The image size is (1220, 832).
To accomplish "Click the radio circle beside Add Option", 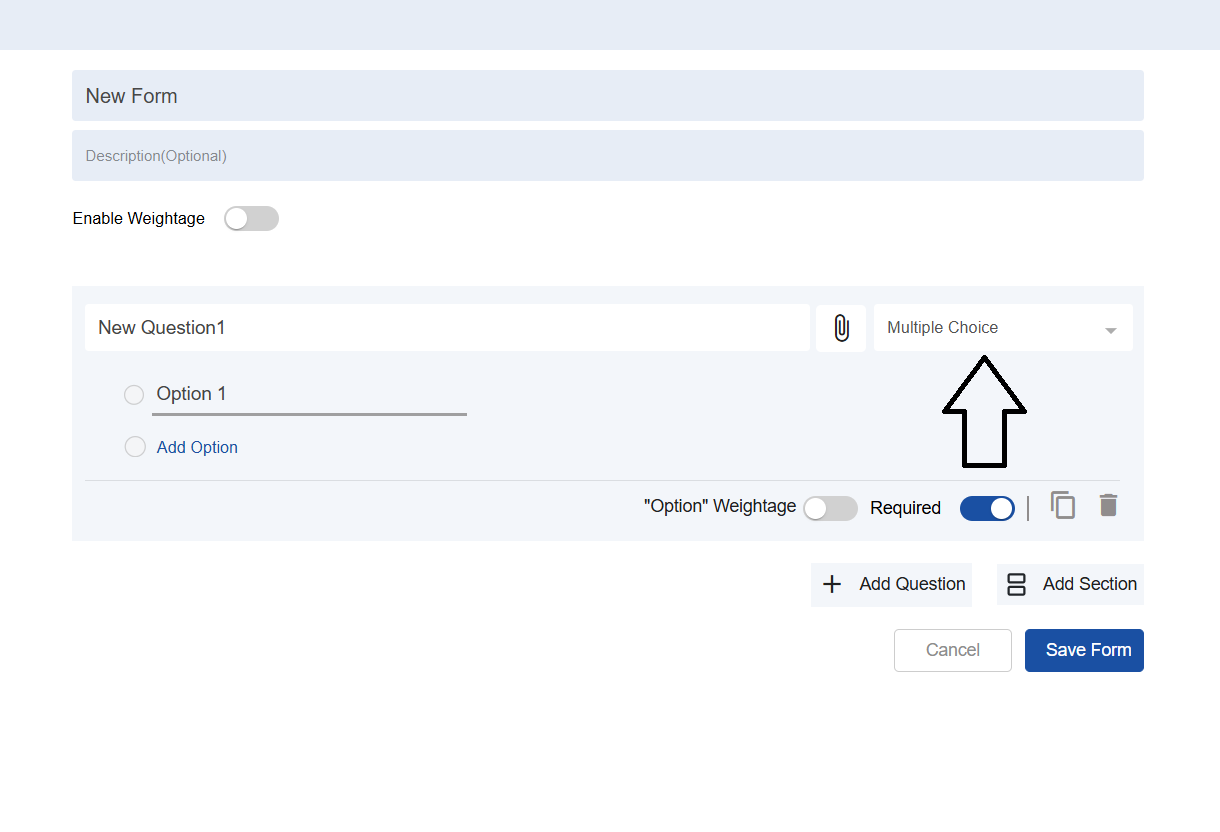I will (135, 447).
